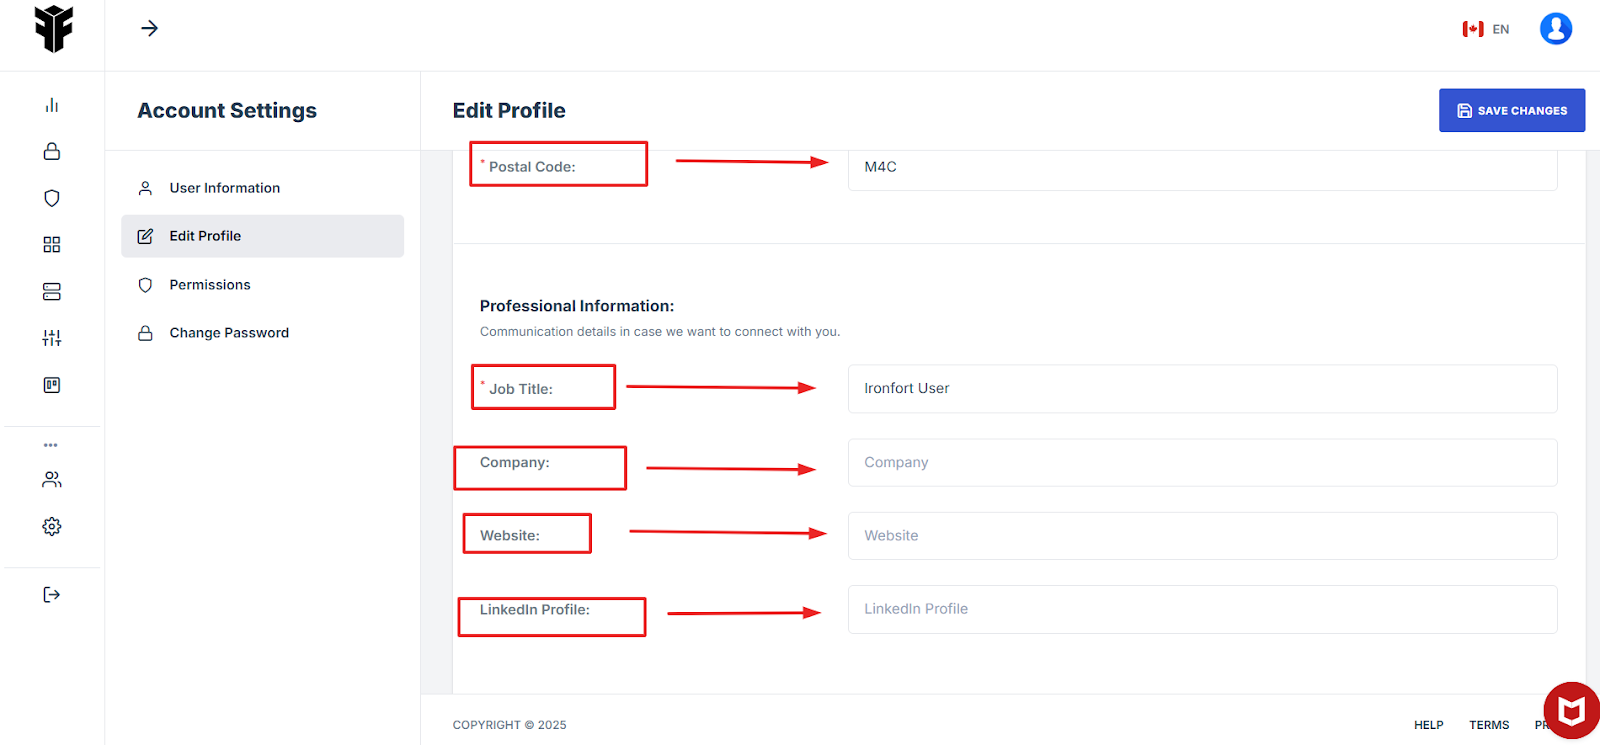1600x745 pixels.
Task: Focus the LinkedIn Profile text field
Action: 1202,609
